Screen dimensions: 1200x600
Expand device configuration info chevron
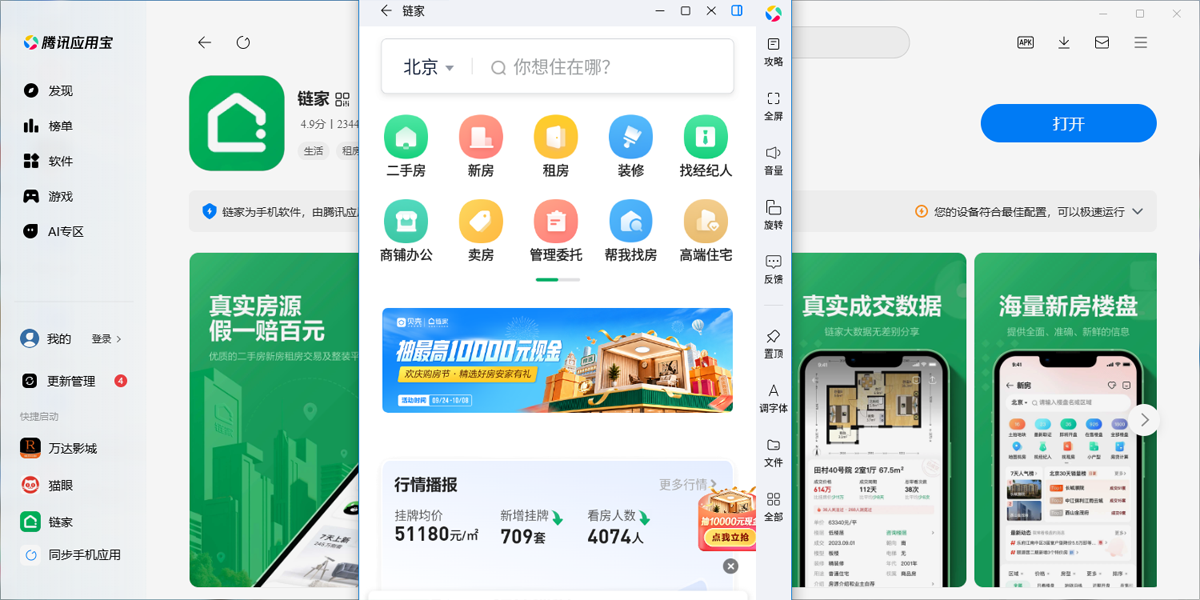pyautogui.click(x=1139, y=212)
